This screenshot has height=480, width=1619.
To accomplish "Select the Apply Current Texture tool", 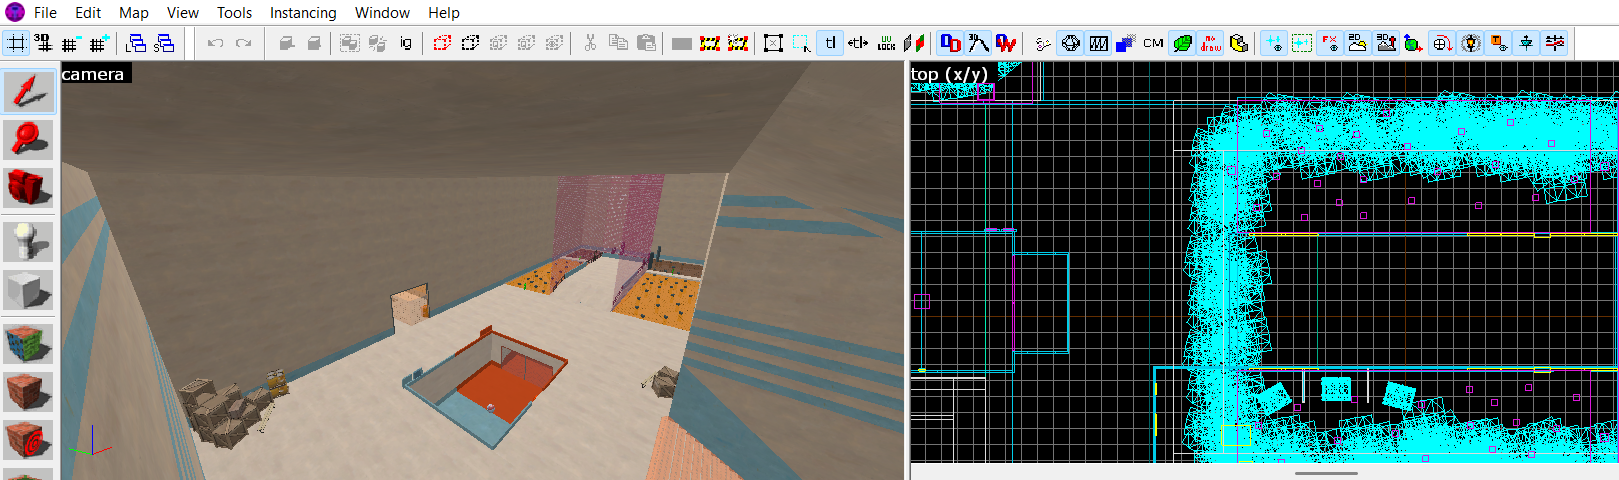I will [28, 391].
